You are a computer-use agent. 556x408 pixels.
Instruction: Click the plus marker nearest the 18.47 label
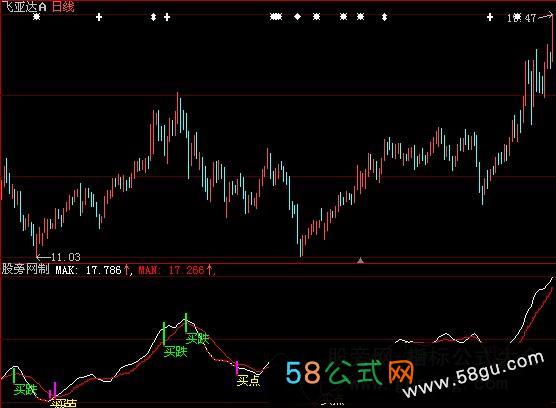pos(490,17)
